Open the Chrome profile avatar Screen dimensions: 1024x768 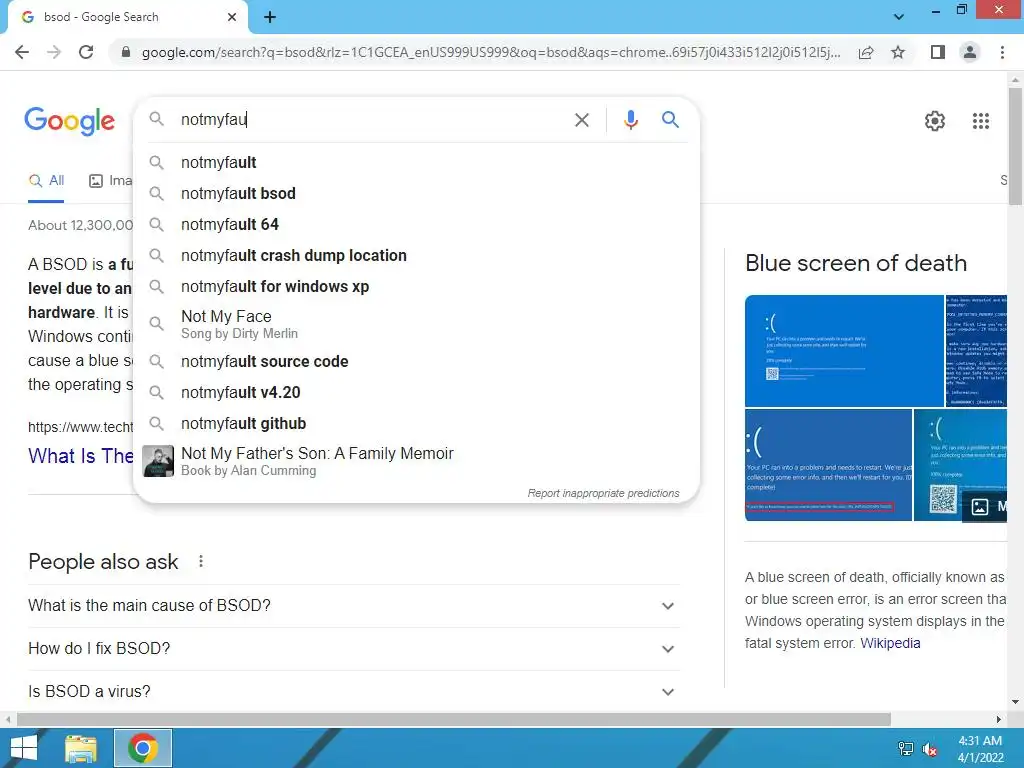(x=970, y=52)
